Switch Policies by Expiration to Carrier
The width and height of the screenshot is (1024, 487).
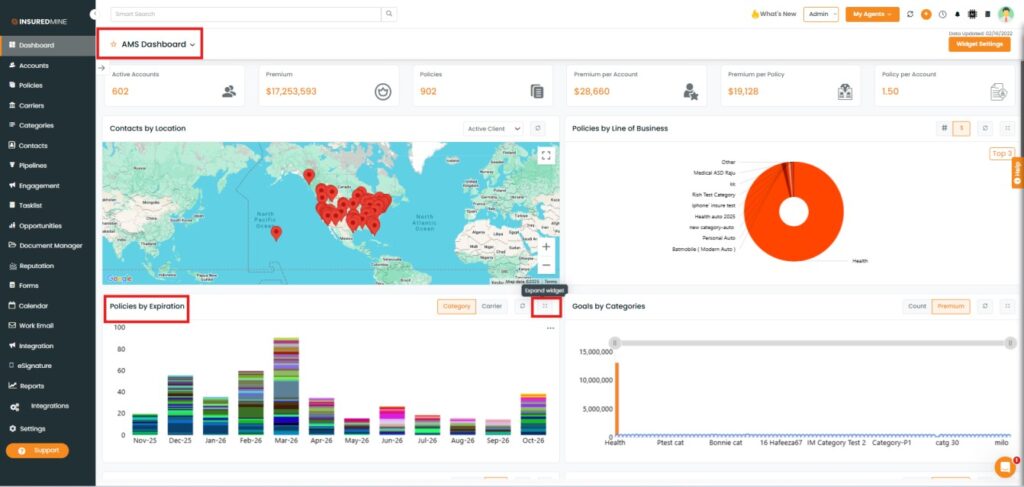pos(491,306)
